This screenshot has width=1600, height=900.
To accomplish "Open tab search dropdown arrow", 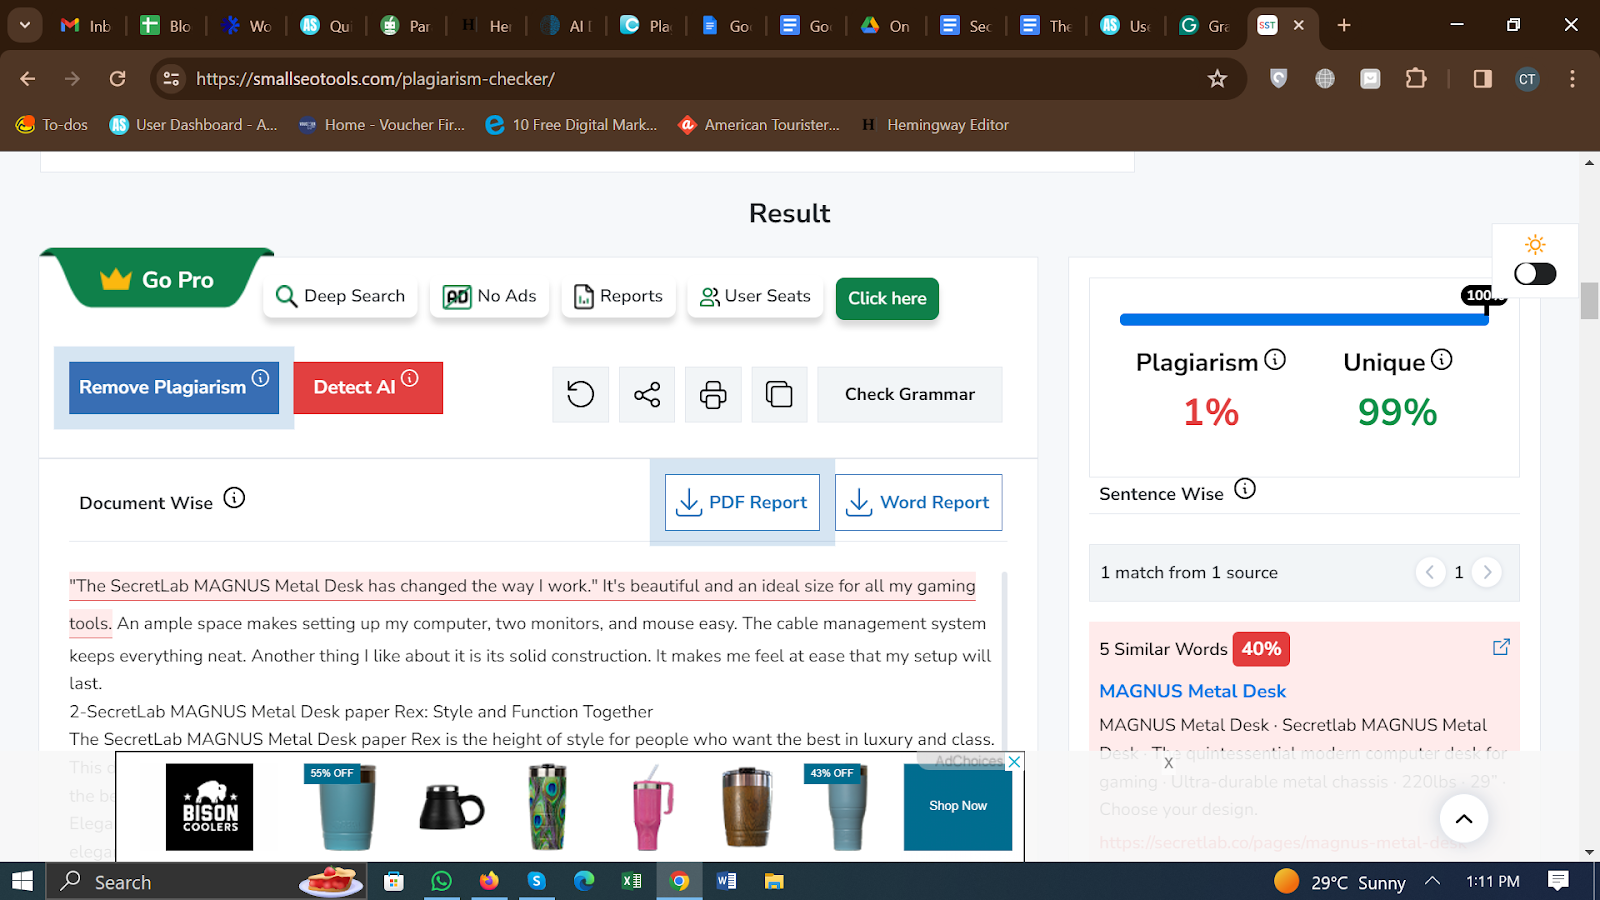I will coord(24,25).
